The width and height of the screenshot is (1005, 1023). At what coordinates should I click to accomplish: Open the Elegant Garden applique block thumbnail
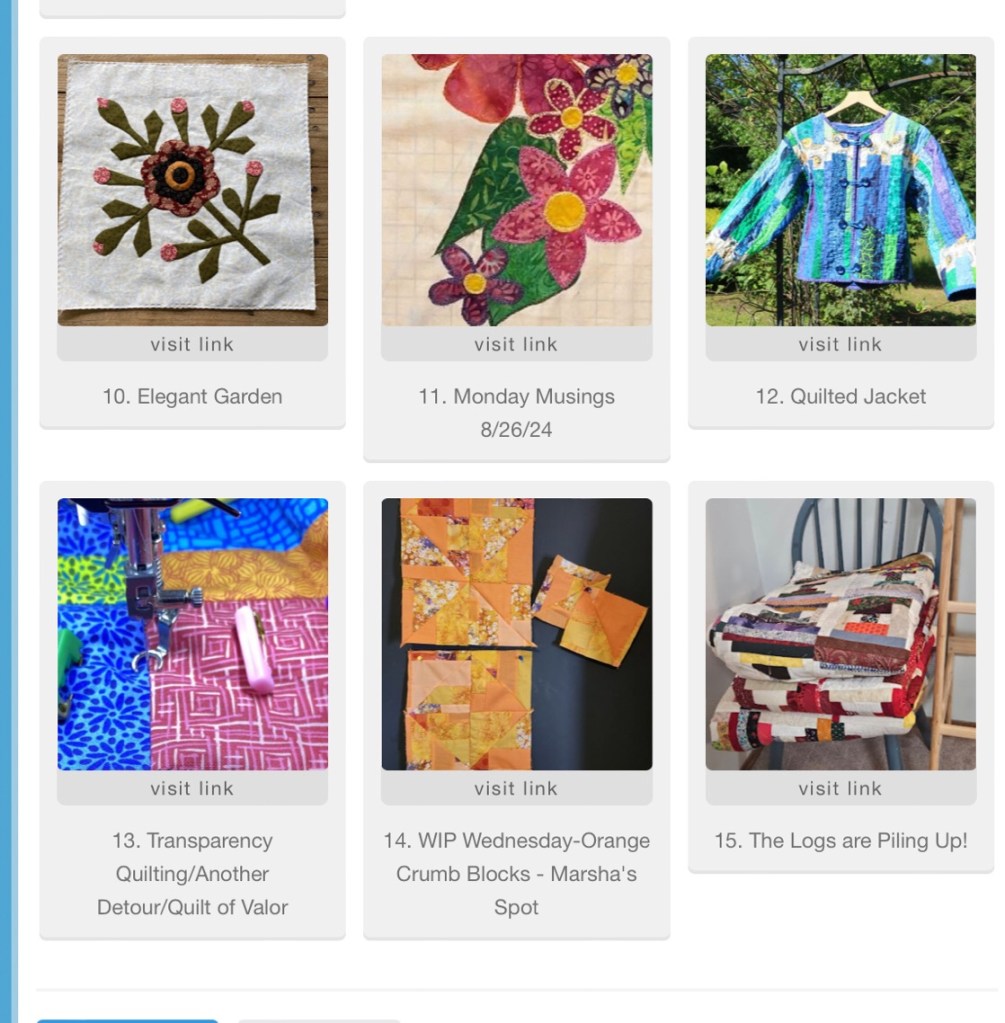pos(193,190)
